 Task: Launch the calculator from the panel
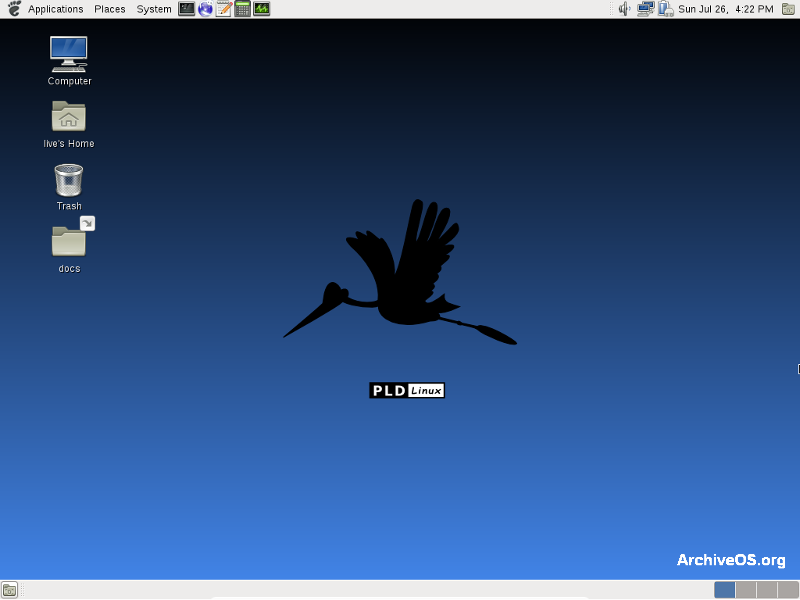[x=242, y=9]
